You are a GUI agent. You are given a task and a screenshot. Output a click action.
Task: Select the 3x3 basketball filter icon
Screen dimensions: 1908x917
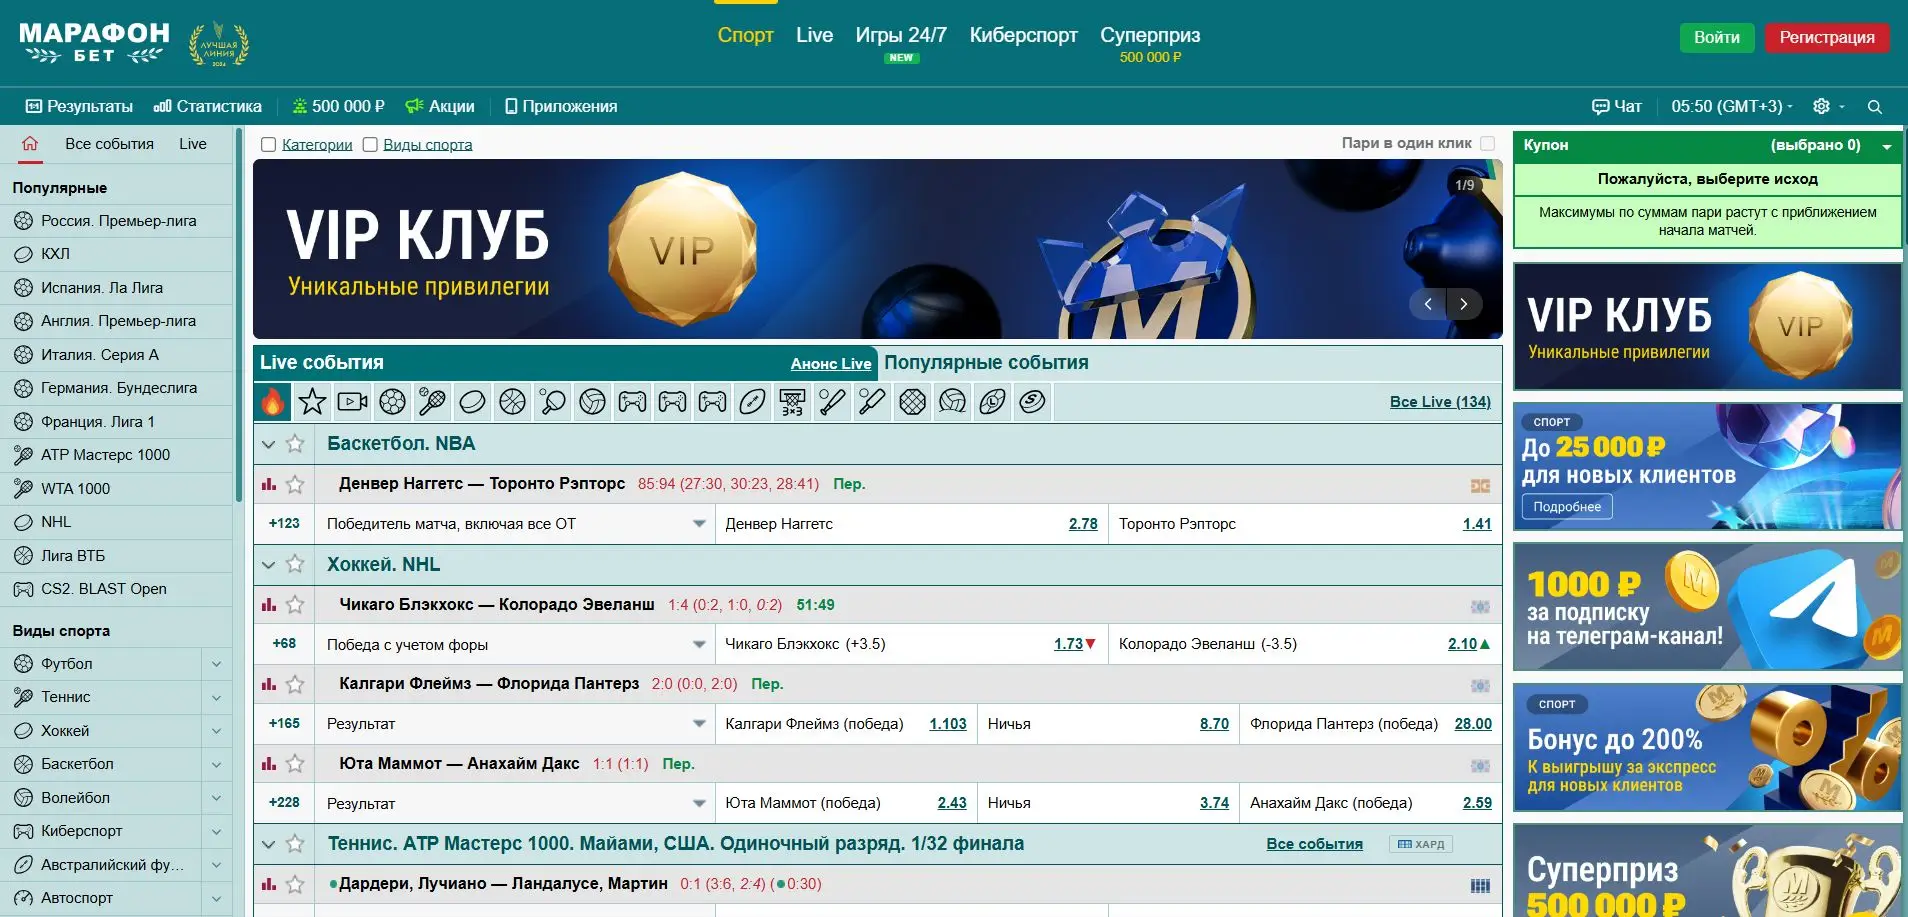tap(792, 402)
